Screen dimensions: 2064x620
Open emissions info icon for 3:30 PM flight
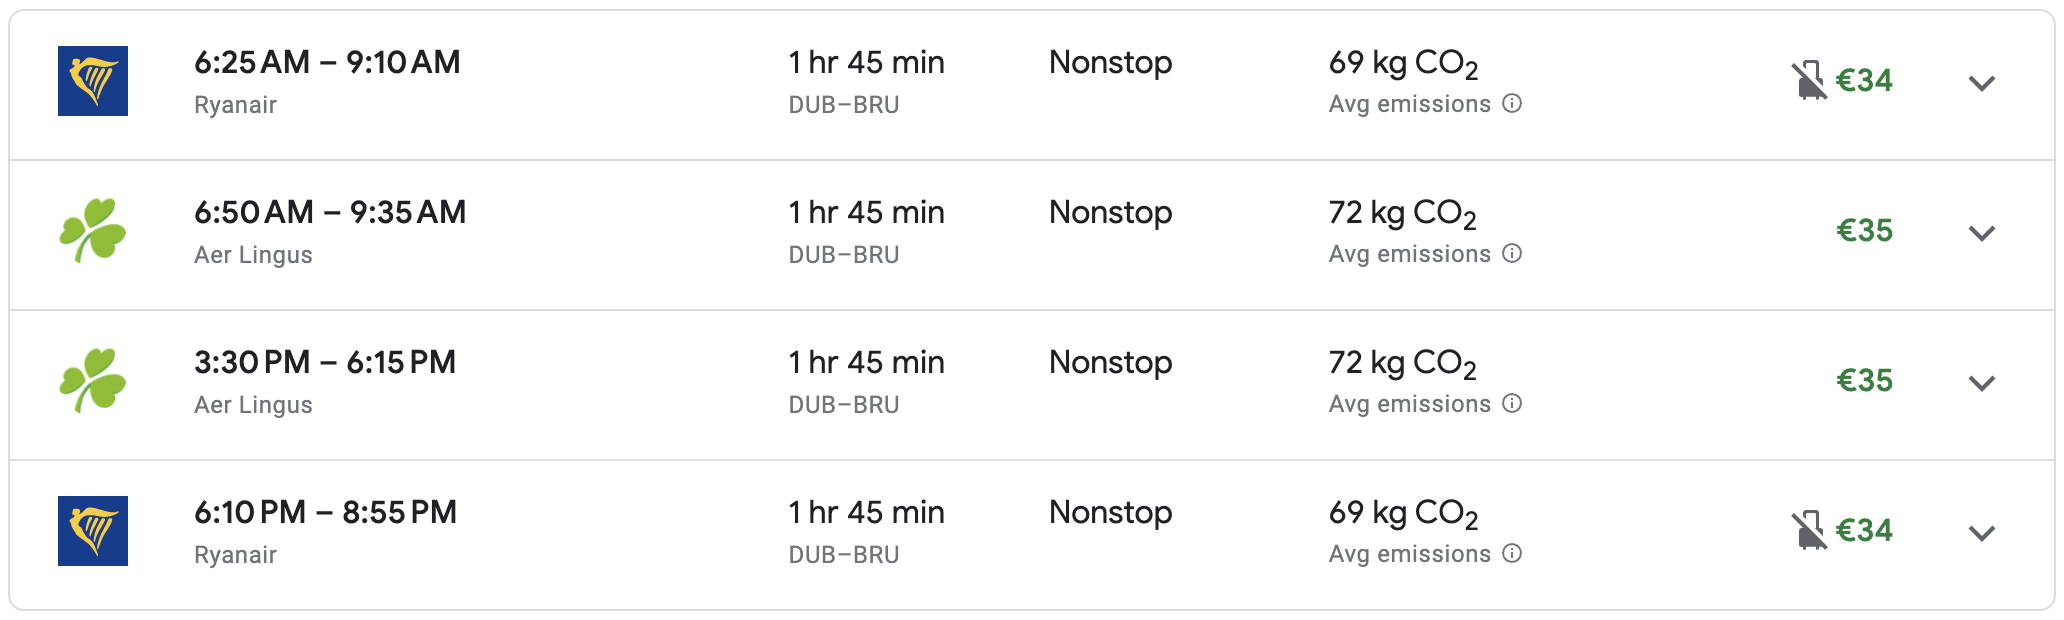pyautogui.click(x=1512, y=404)
